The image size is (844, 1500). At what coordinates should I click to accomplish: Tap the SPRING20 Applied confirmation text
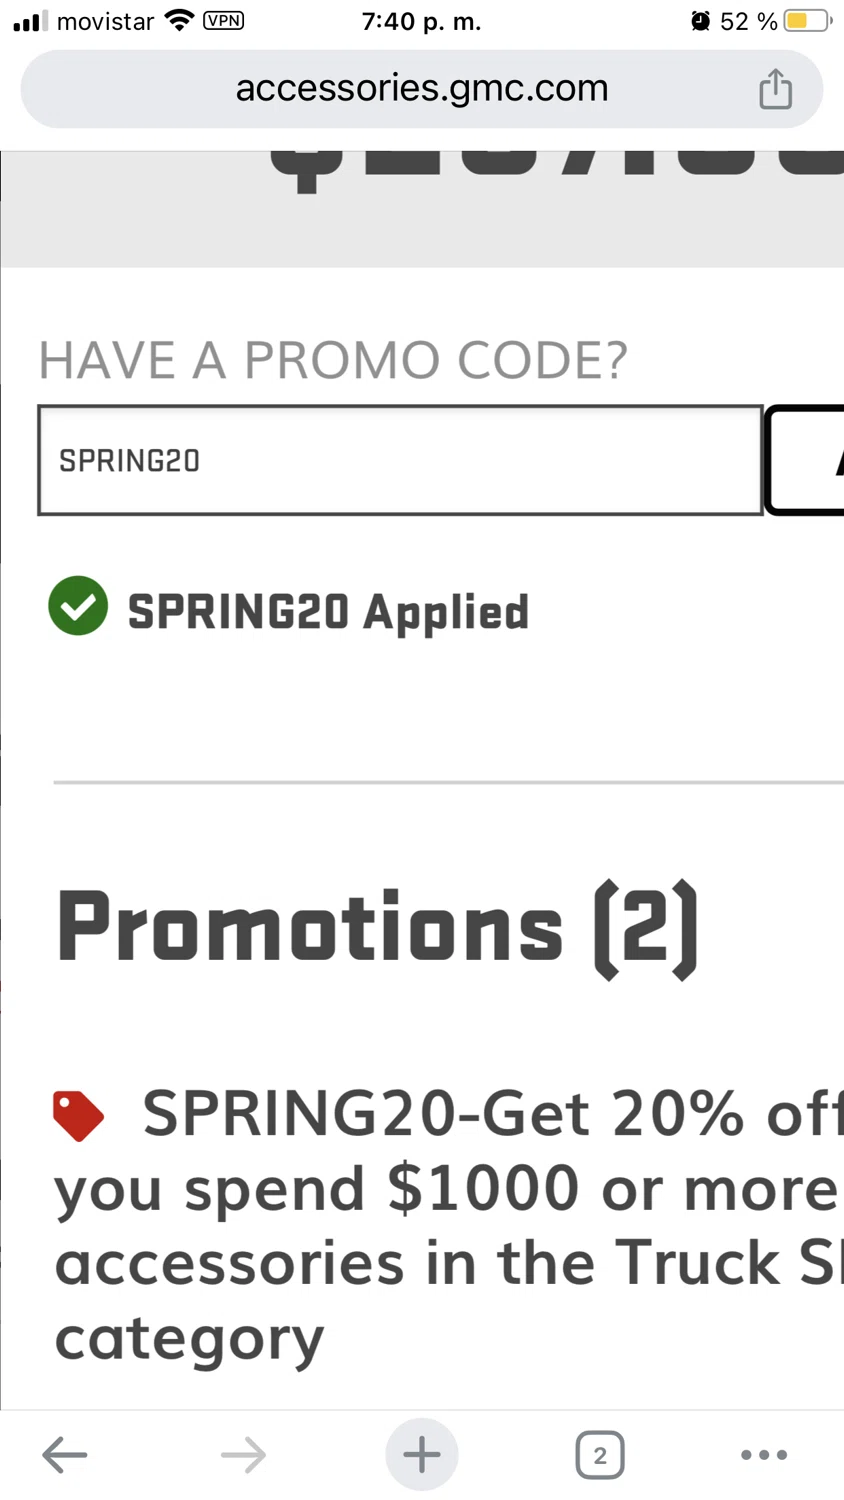(328, 612)
